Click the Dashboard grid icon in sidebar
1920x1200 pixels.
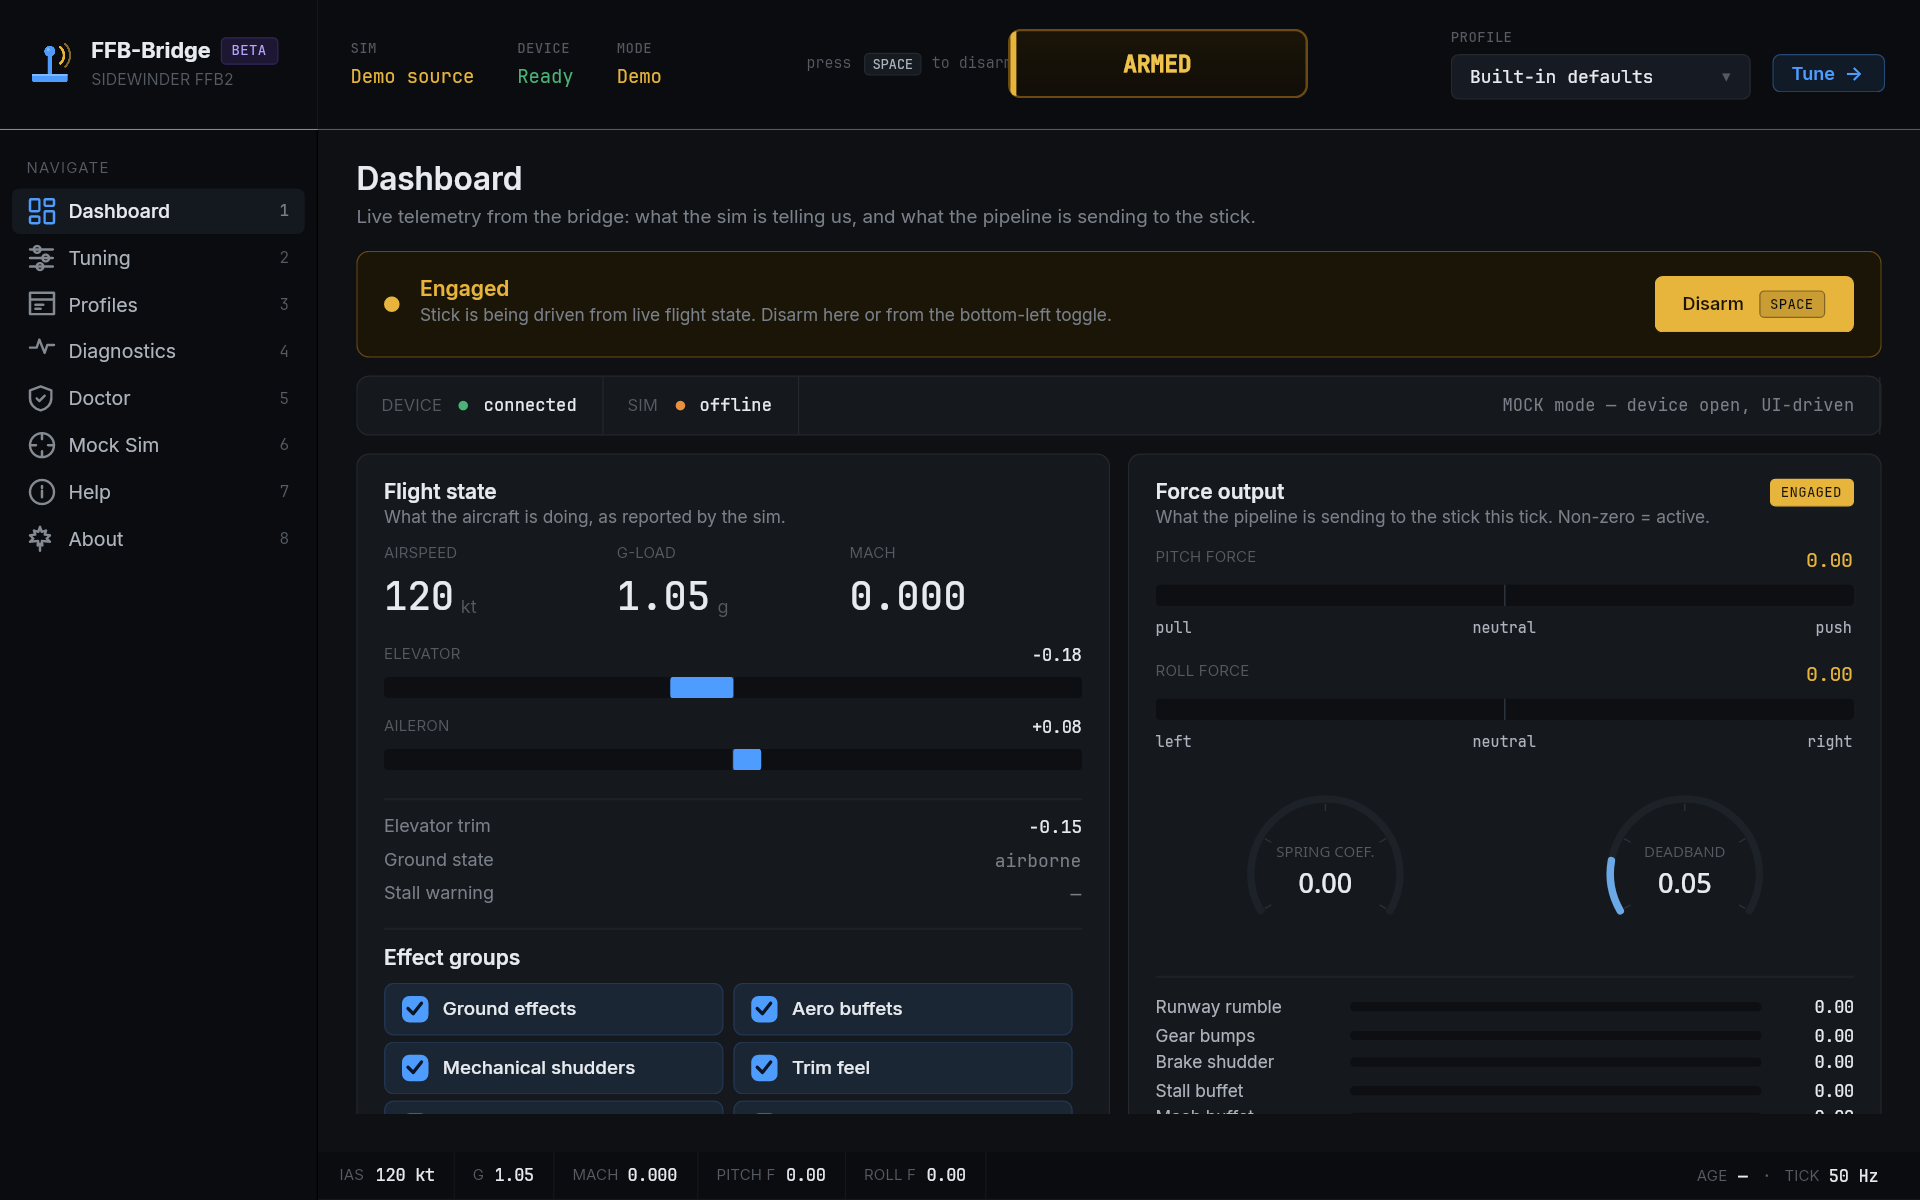(x=41, y=211)
